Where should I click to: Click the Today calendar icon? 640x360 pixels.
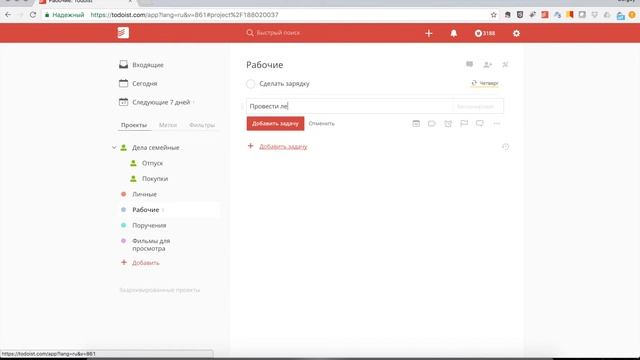point(123,83)
